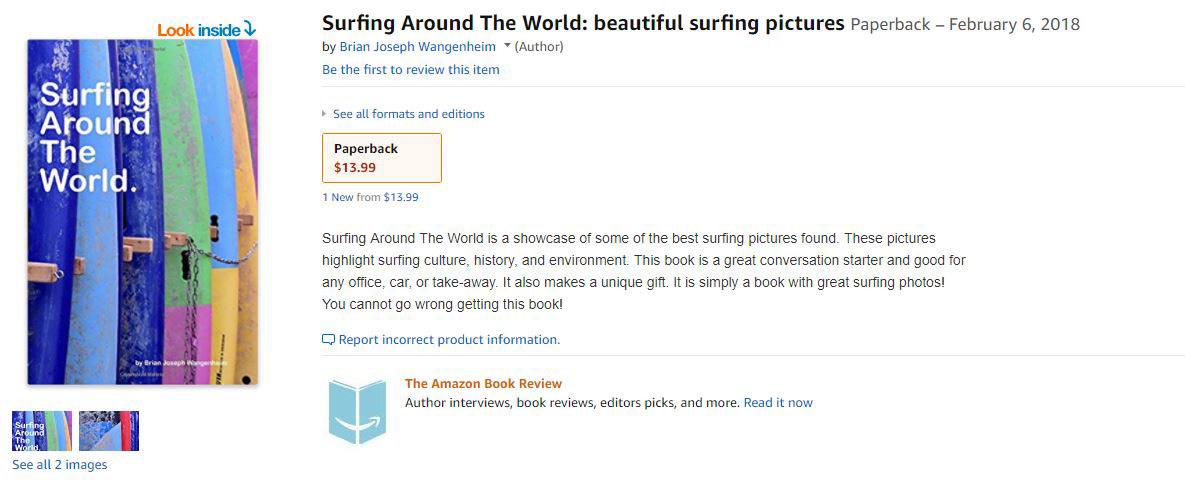The width and height of the screenshot is (1185, 483).
Task: Open the 1 New offers link
Action: point(337,198)
